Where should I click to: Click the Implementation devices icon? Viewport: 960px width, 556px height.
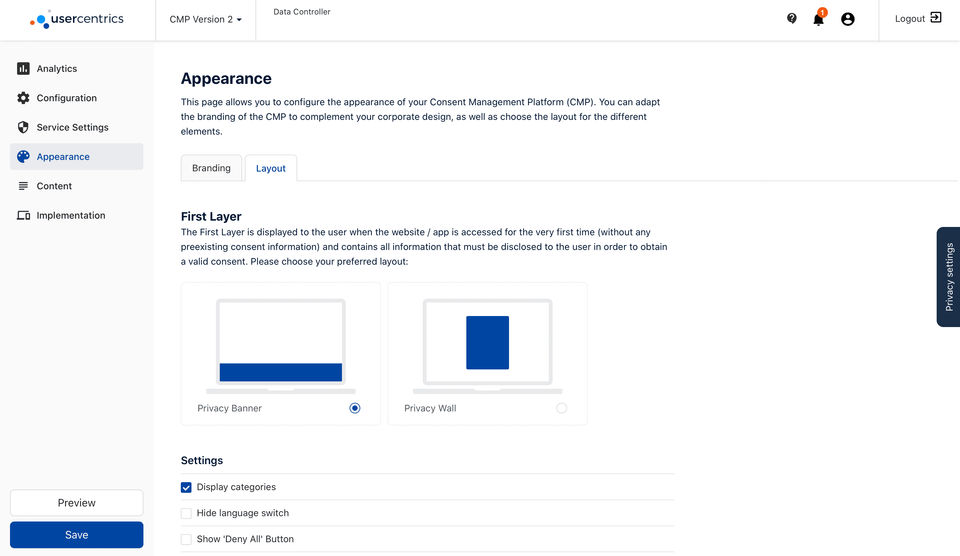[23, 216]
